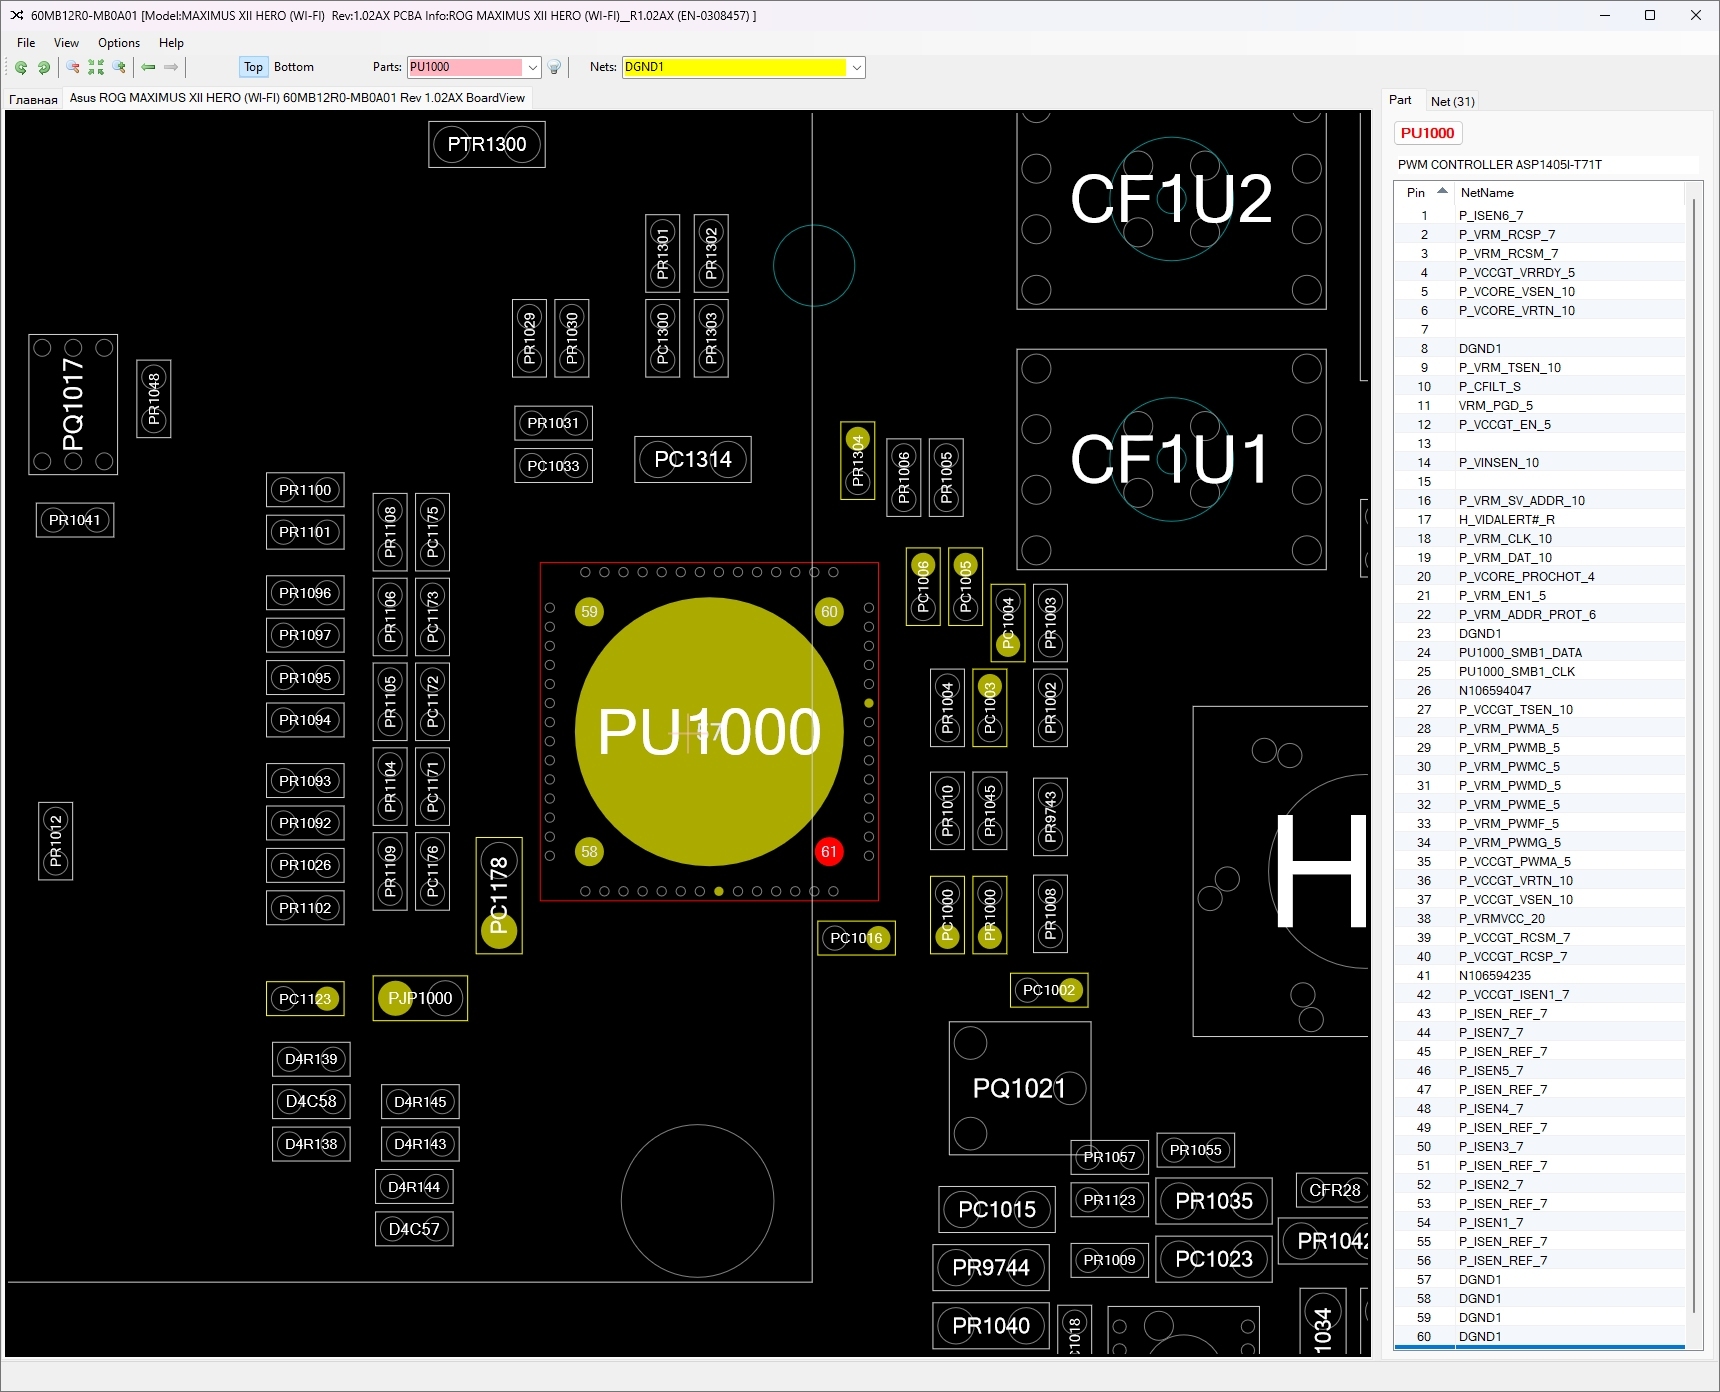Select the PQ1021 component on the board
This screenshot has width=1720, height=1392.
point(1019,1088)
